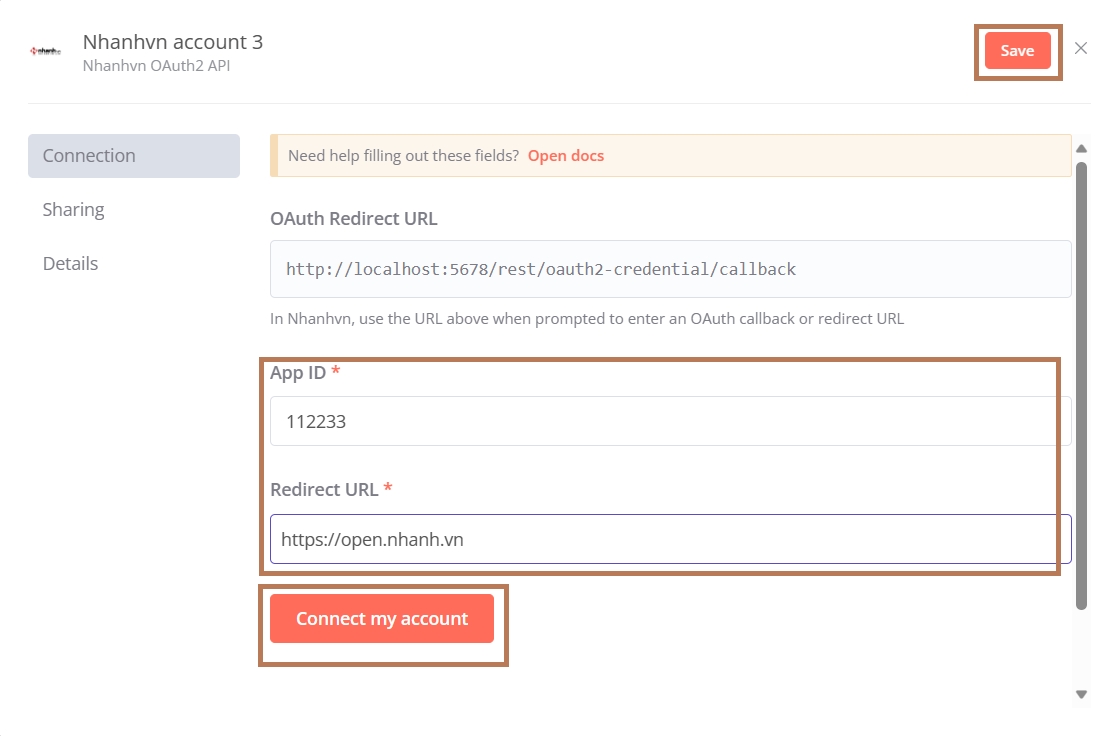Switch to the Sharing tab
The height and width of the screenshot is (736, 1117).
(74, 210)
